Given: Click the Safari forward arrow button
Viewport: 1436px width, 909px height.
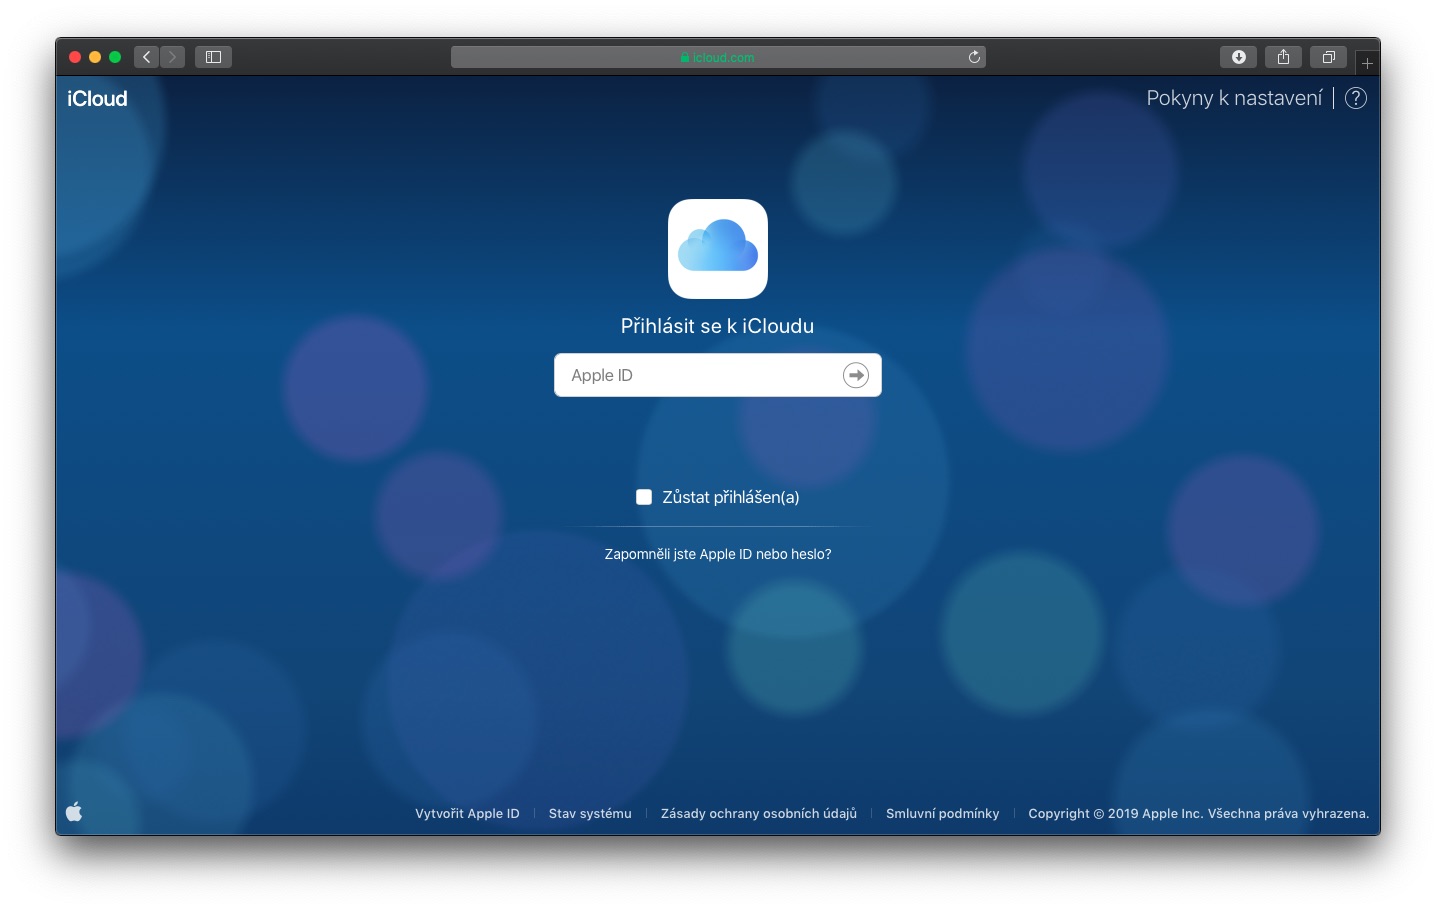Looking at the screenshot, I should pos(172,57).
